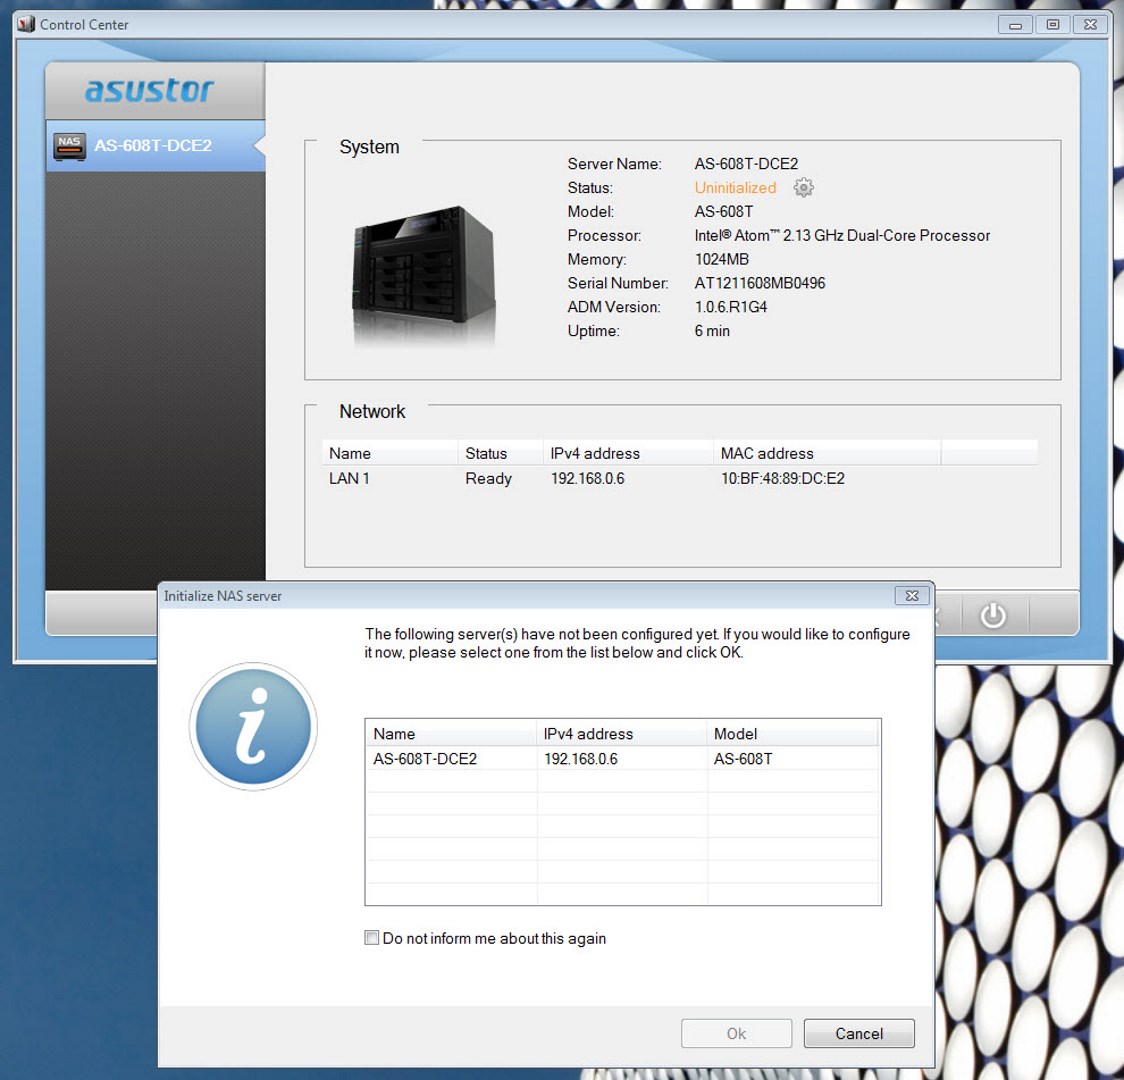Screen dimensions: 1124x1080
Task: Click the gear icon next to Uninitialized status
Action: click(804, 188)
